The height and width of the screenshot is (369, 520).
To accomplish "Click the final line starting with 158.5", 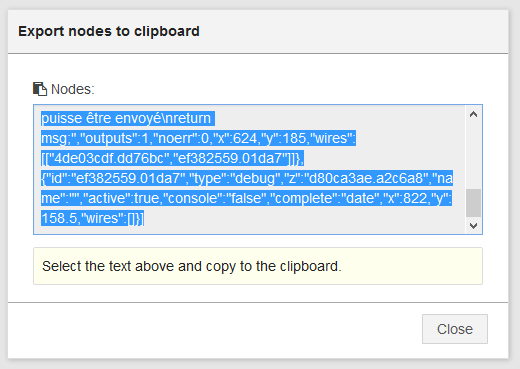I will coord(92,218).
